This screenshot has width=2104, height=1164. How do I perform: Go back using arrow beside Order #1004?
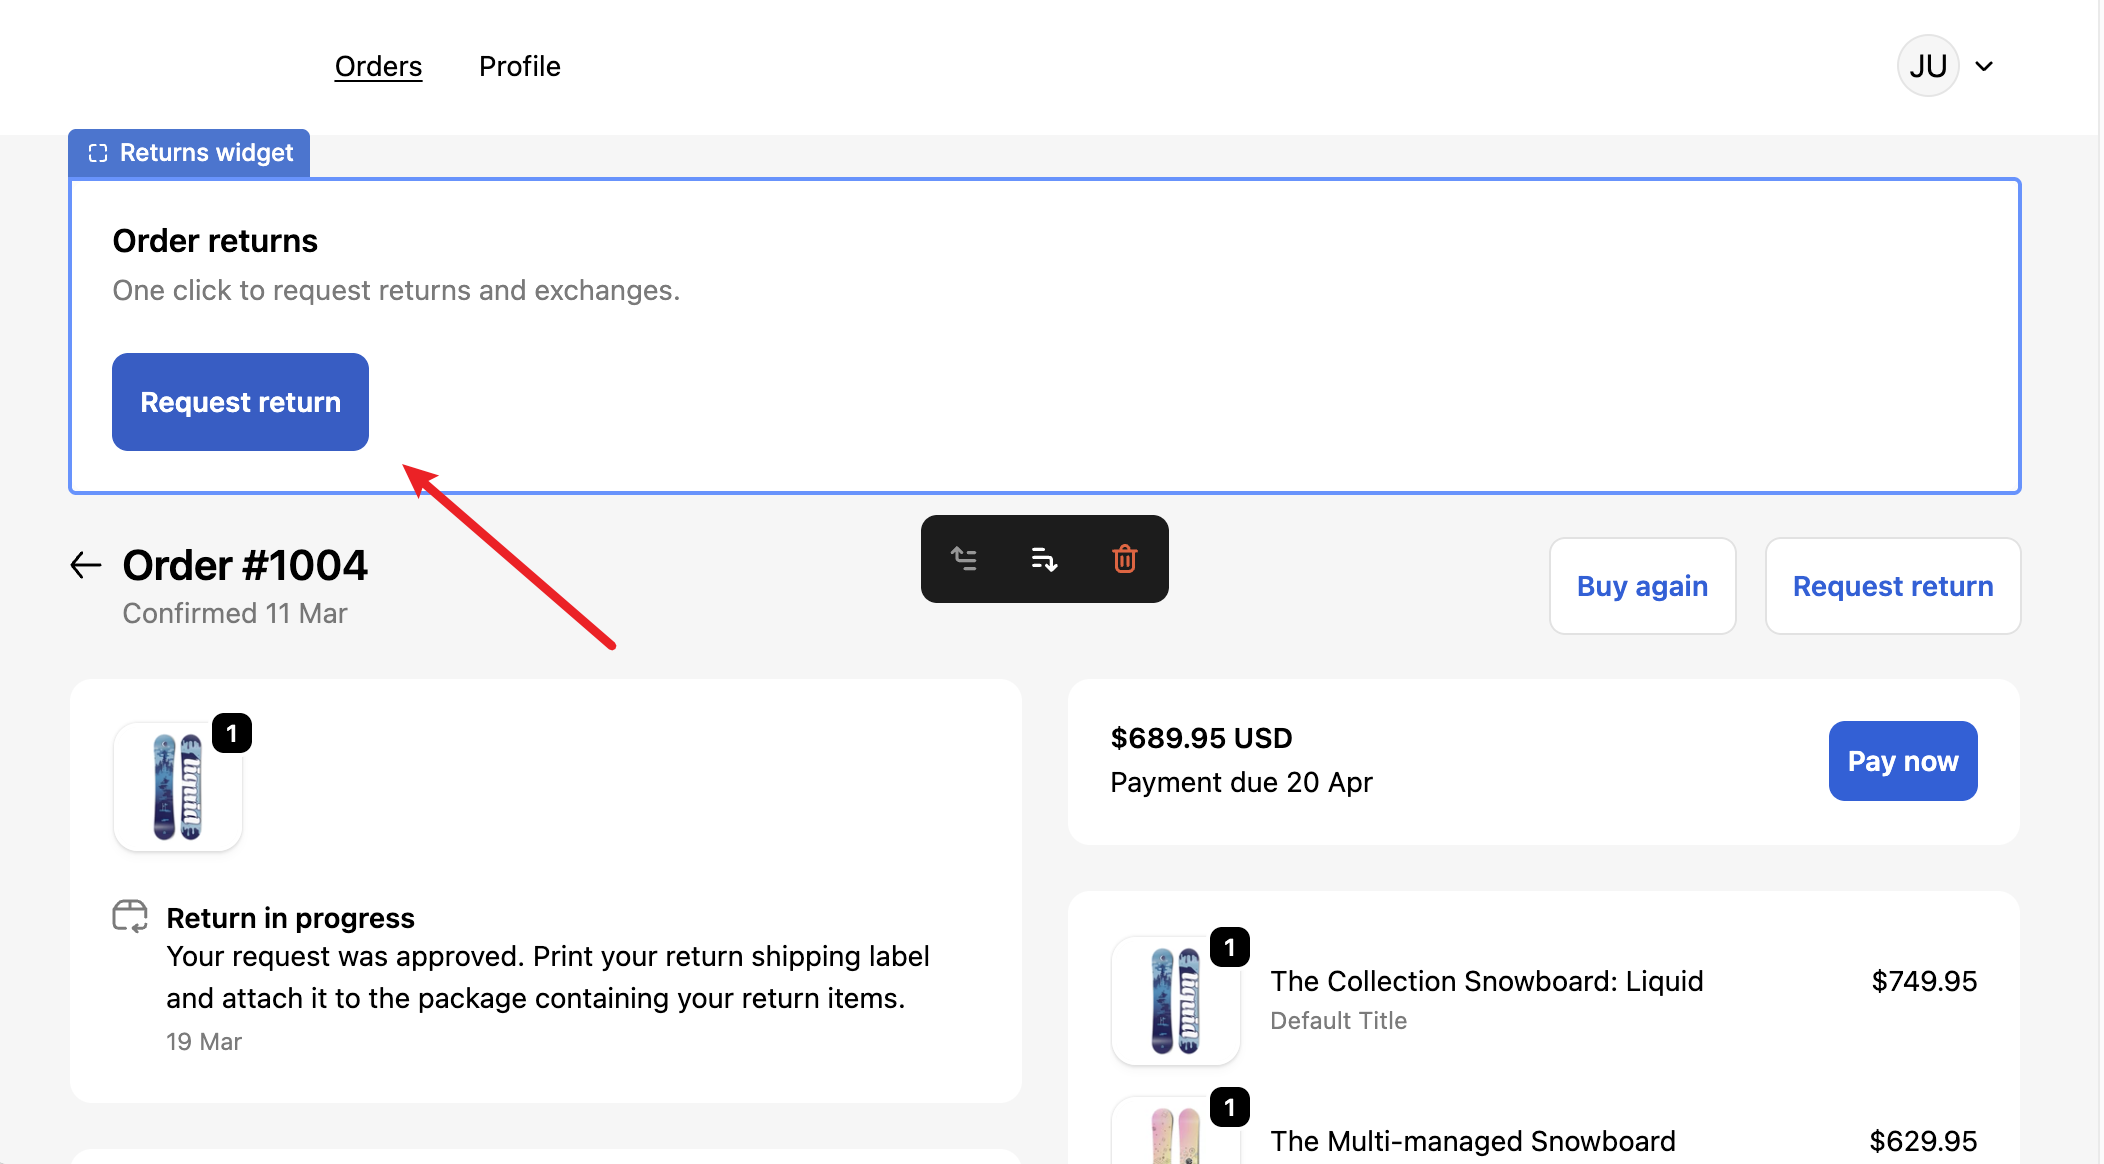tap(86, 565)
